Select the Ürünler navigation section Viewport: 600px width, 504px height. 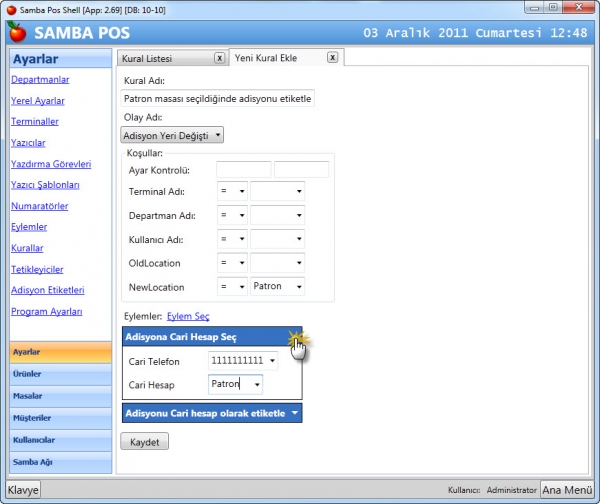coord(61,374)
